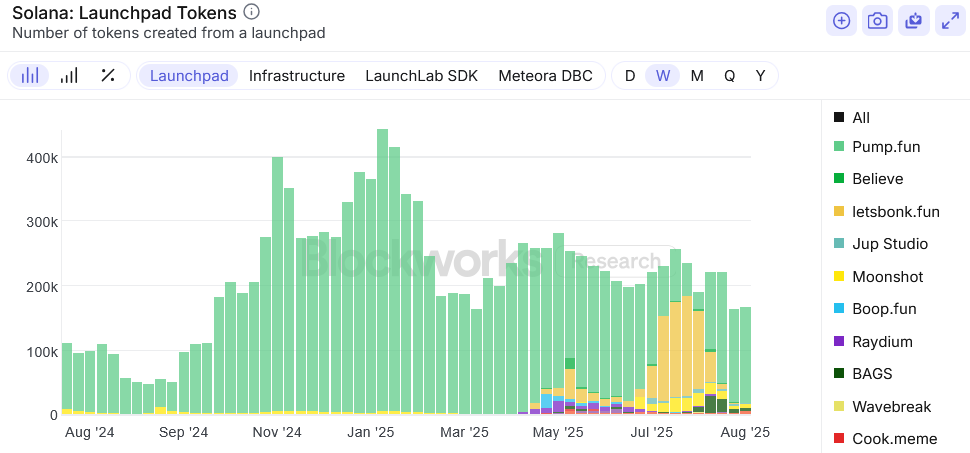Screen dimensions: 970x453
Task: Set interval to yearly (Y)
Action: 761,76
